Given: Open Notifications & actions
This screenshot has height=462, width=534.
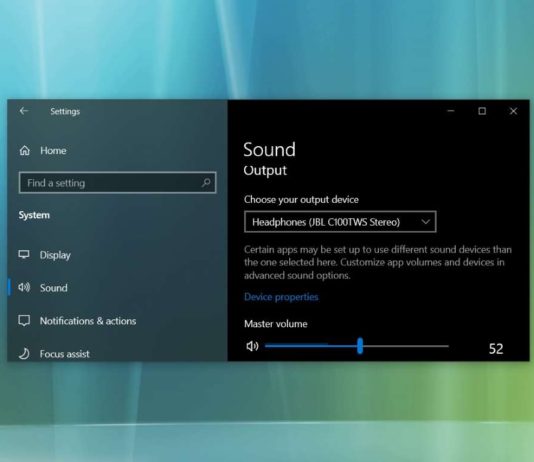Looking at the screenshot, I should click(x=88, y=321).
